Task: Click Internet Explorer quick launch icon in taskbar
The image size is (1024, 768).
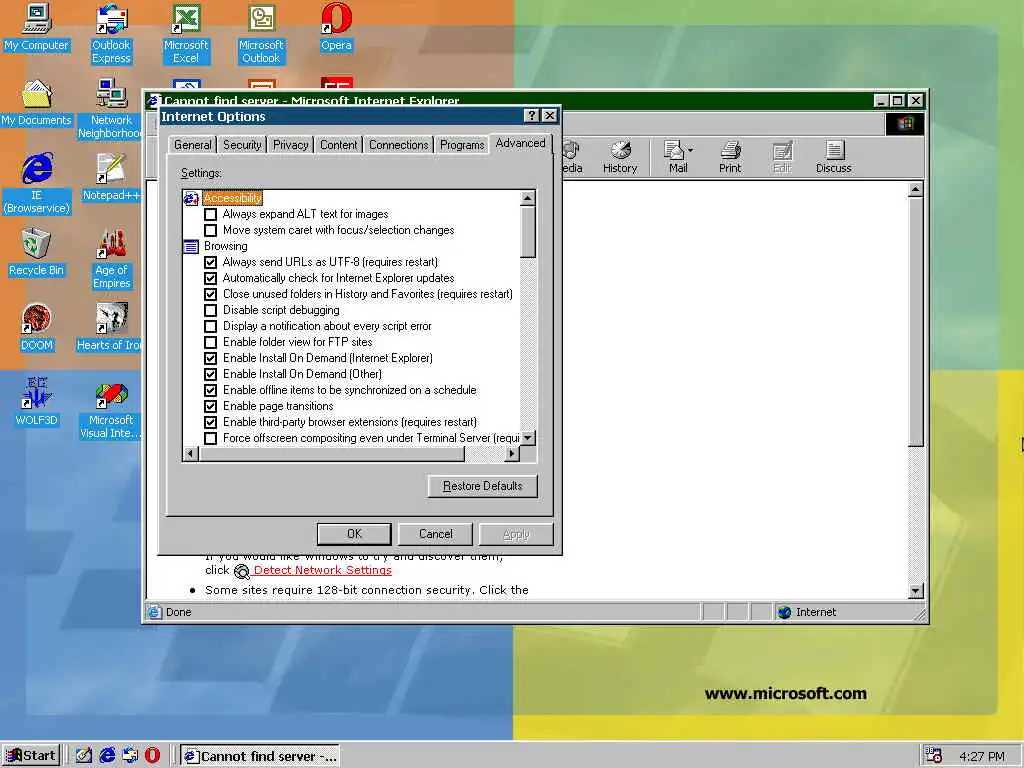Action: click(107, 756)
